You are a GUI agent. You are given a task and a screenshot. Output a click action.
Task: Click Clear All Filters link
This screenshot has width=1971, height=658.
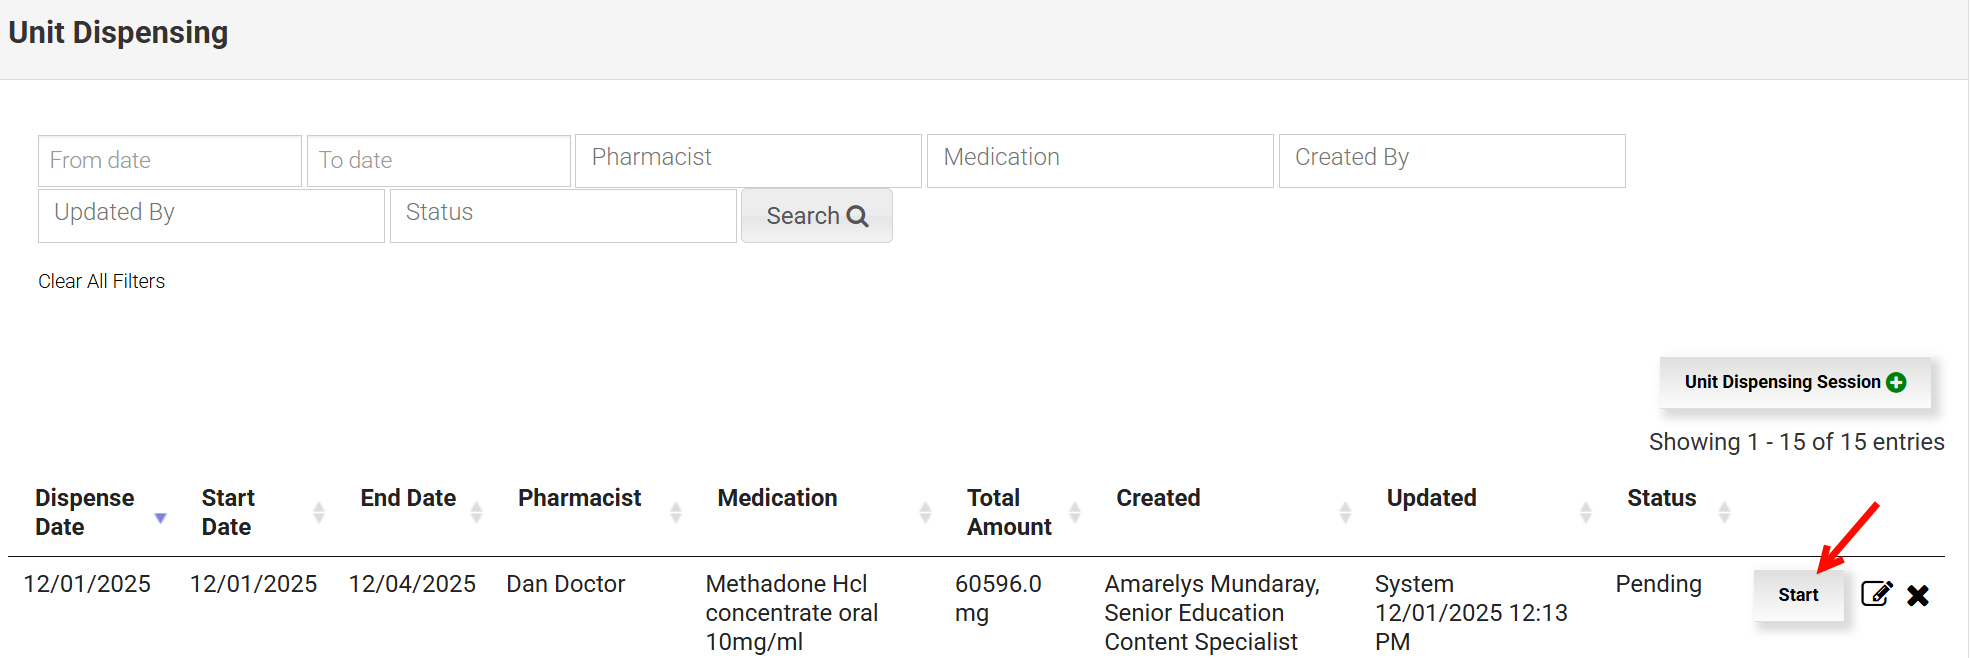pos(102,281)
